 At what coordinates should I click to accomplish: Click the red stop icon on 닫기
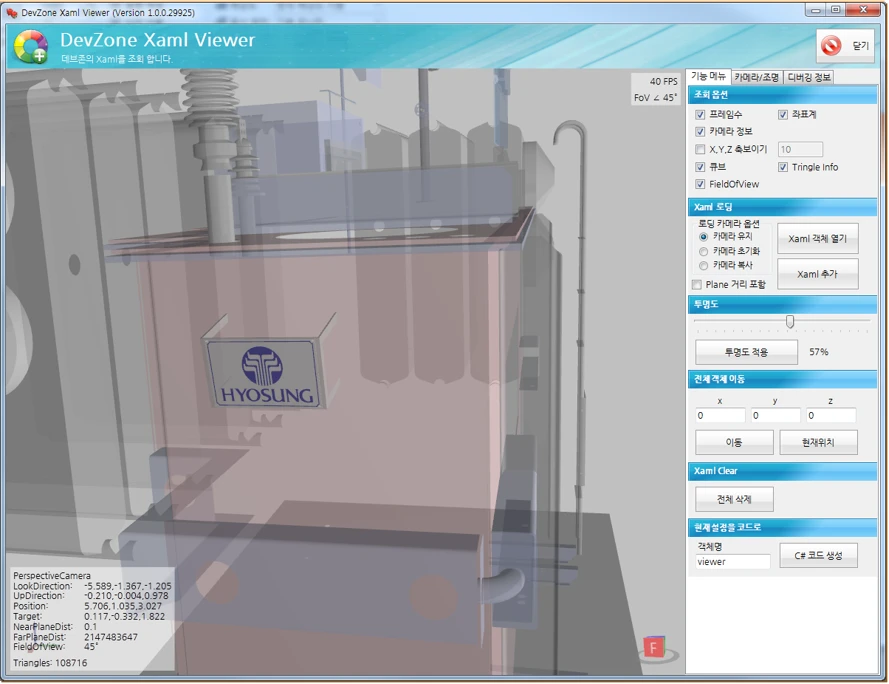[831, 45]
